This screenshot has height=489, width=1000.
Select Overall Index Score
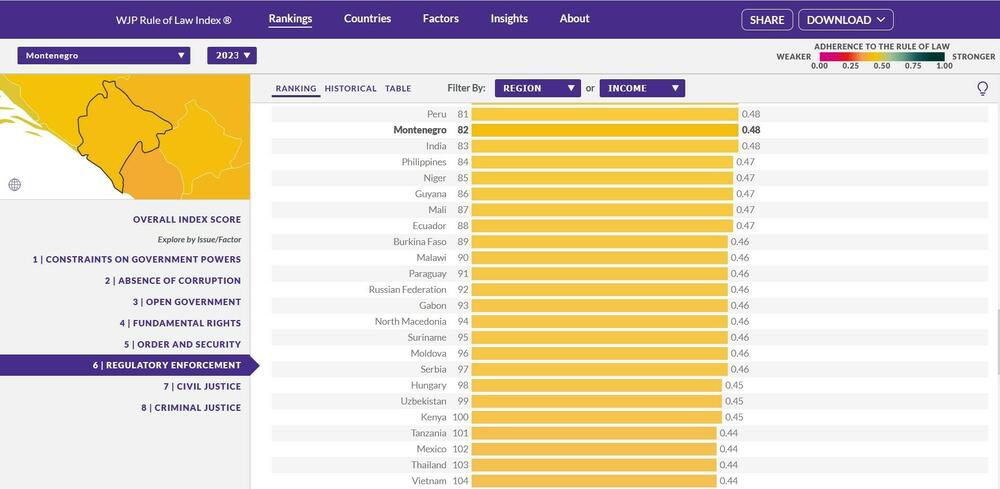click(186, 219)
